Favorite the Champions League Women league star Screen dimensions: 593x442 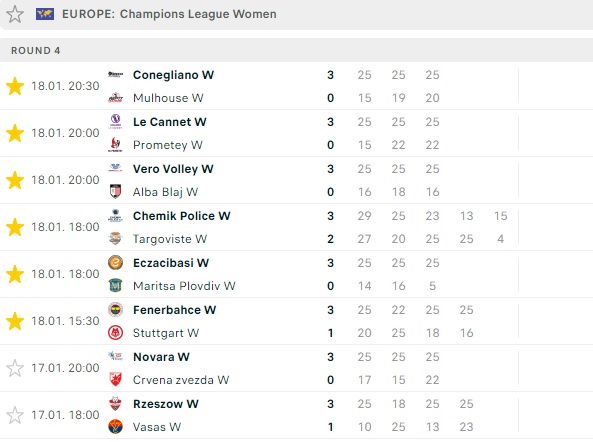pyautogui.click(x=15, y=14)
